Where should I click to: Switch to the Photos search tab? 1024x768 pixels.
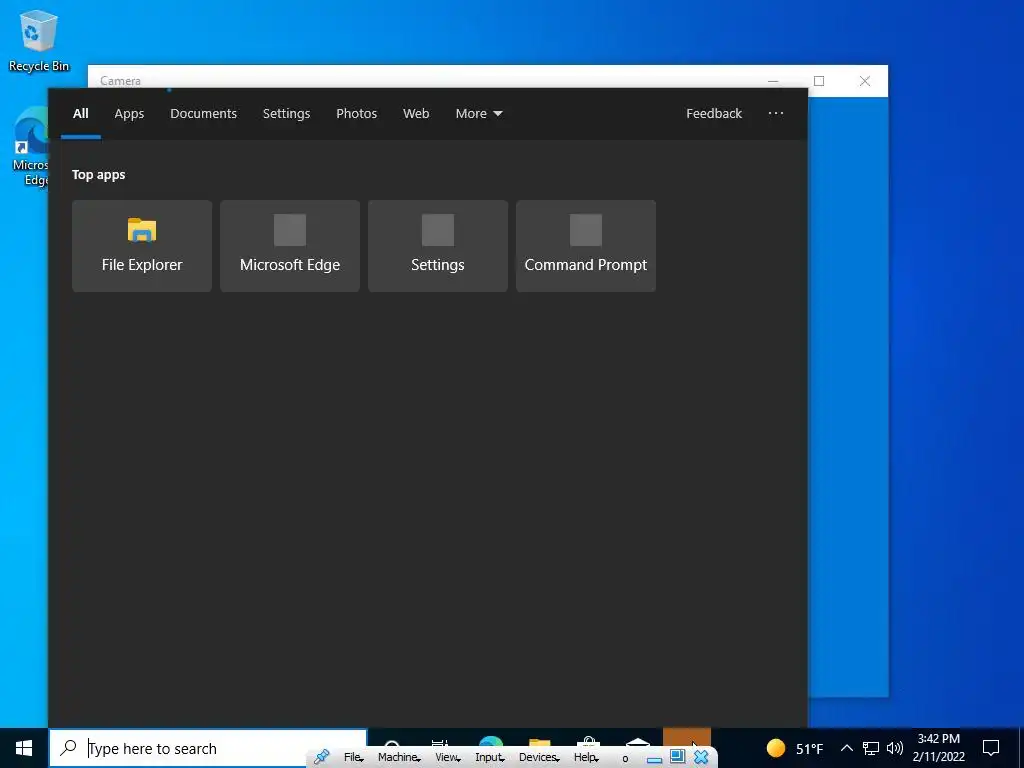[357, 114]
